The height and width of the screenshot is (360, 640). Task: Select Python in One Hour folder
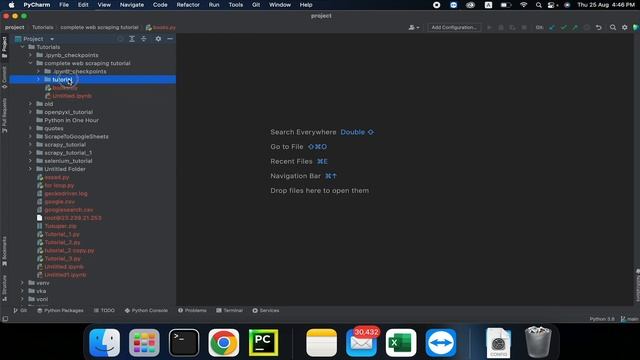[71, 120]
